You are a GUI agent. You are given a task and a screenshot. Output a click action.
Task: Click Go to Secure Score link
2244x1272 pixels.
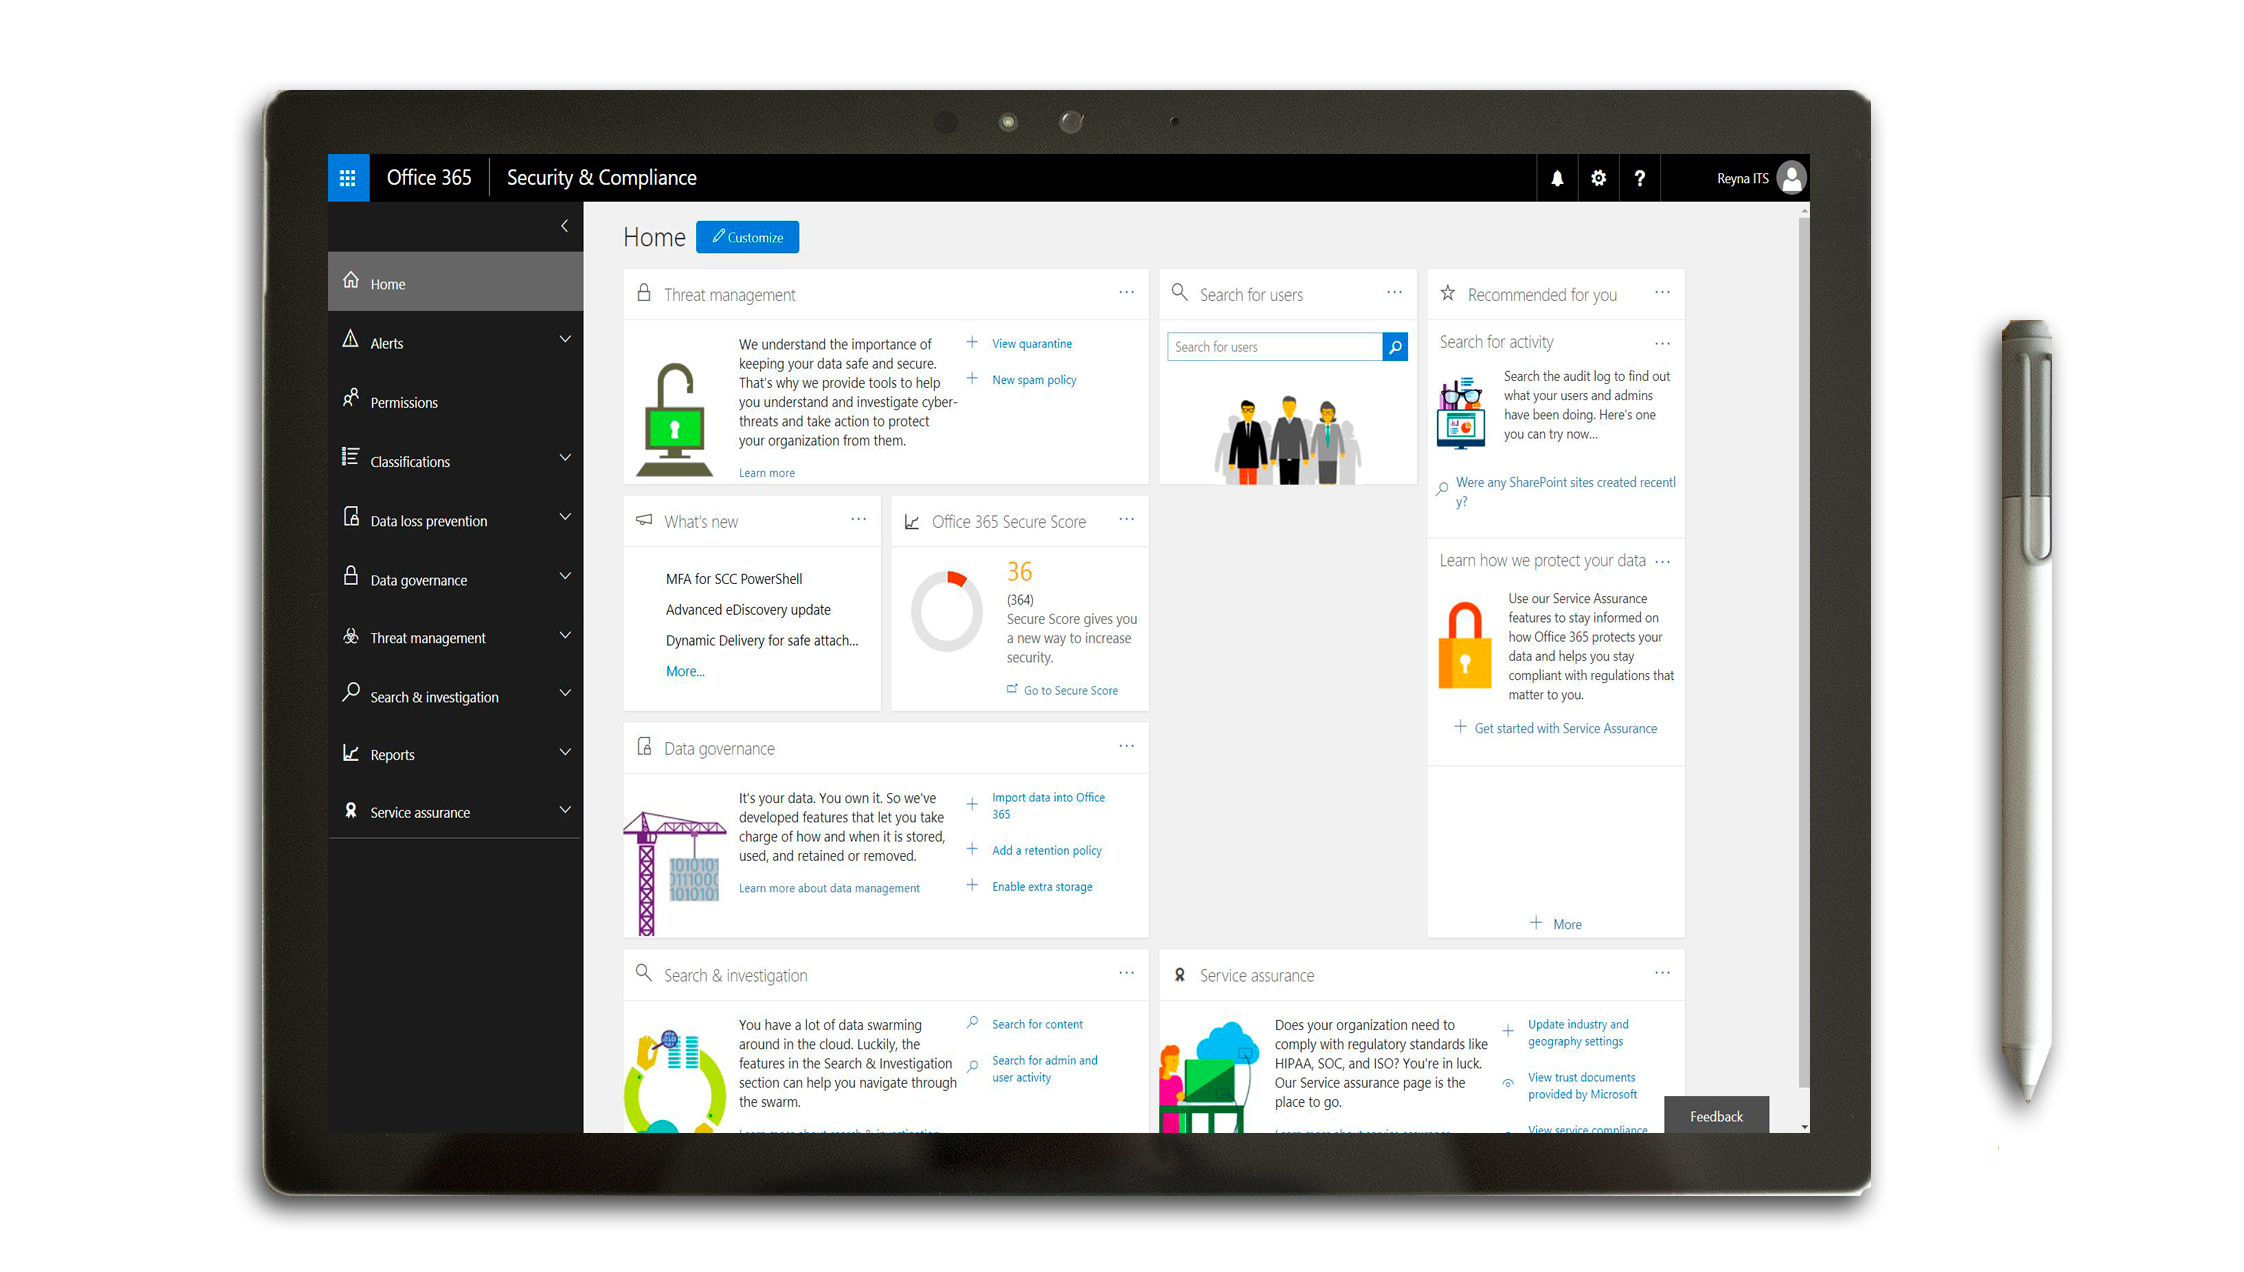(1070, 690)
